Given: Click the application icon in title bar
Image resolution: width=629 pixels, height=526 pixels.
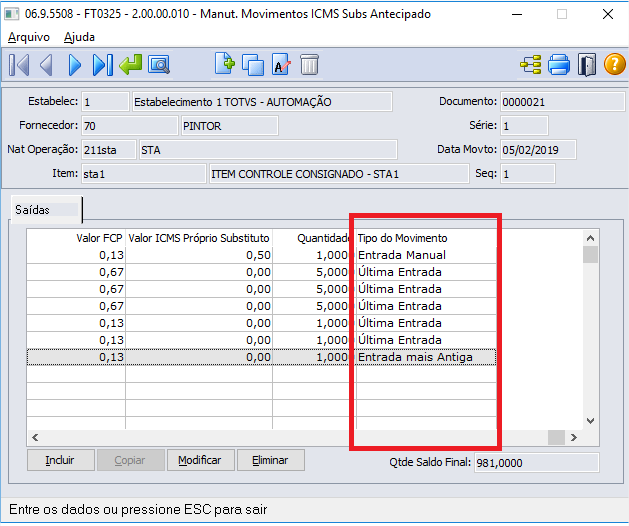Looking at the screenshot, I should [x=12, y=14].
